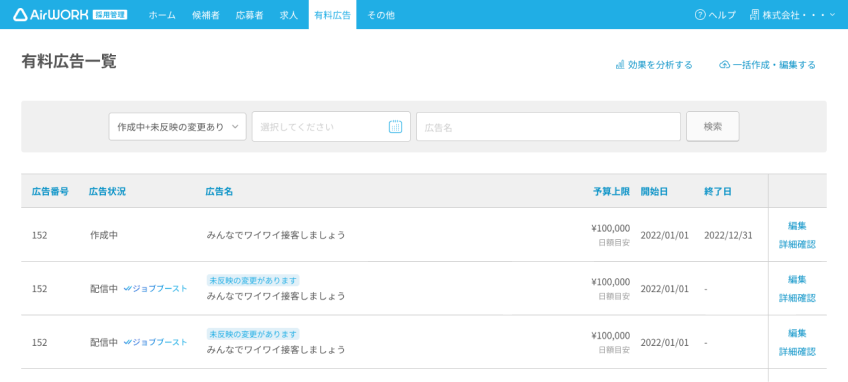Click 編集 for the 作成中 ad row
The width and height of the screenshot is (848, 382).
[797, 226]
